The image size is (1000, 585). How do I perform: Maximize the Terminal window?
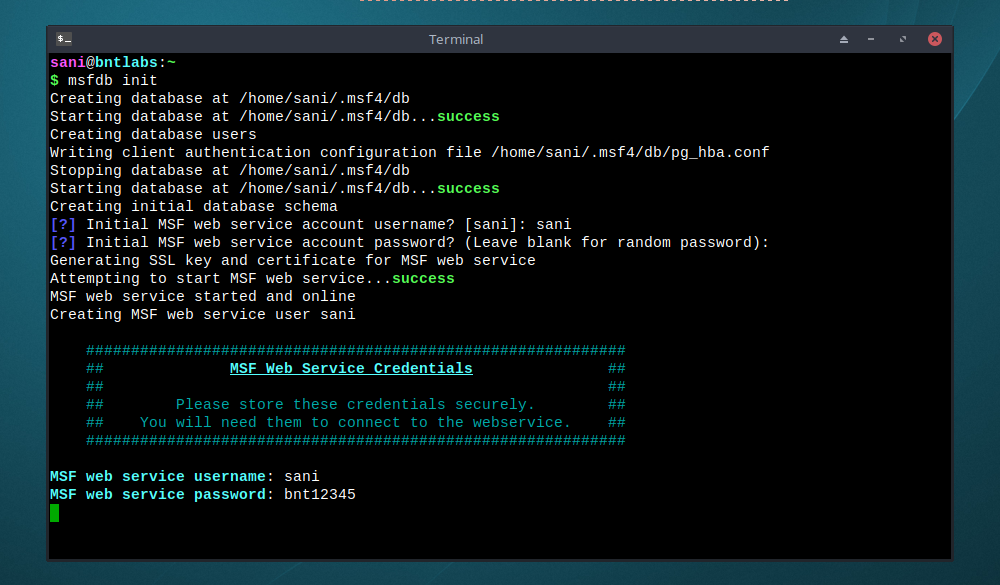pyautogui.click(x=902, y=40)
